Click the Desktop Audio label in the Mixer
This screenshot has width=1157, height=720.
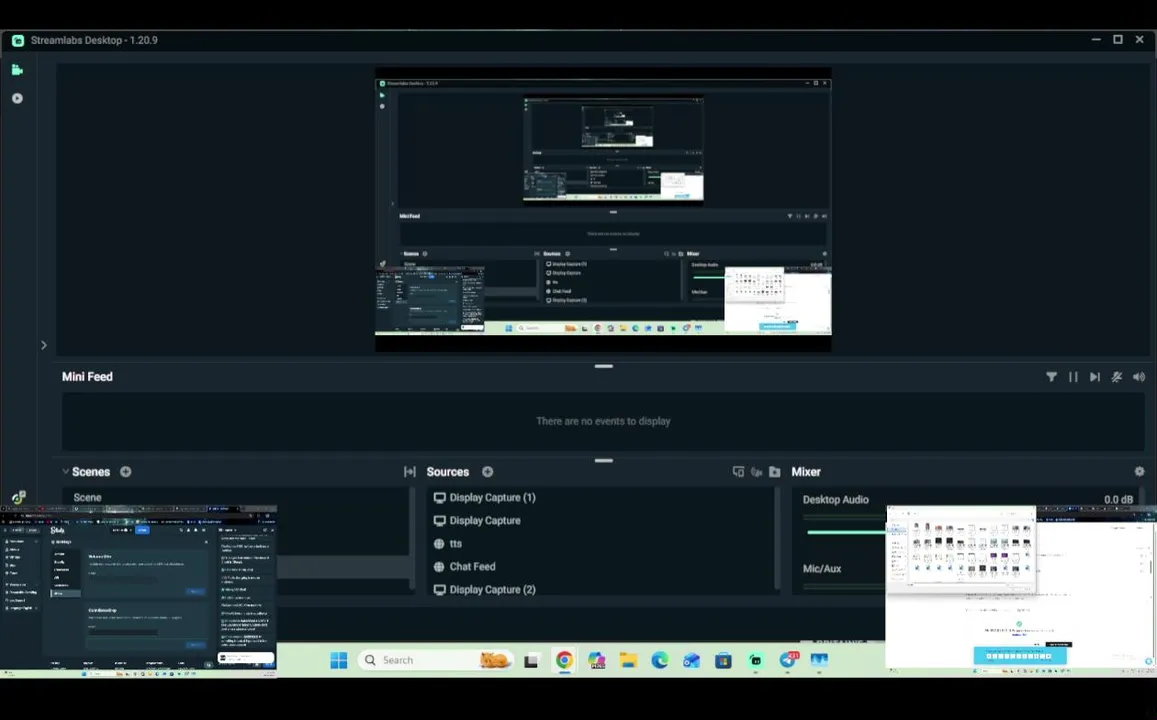point(835,499)
